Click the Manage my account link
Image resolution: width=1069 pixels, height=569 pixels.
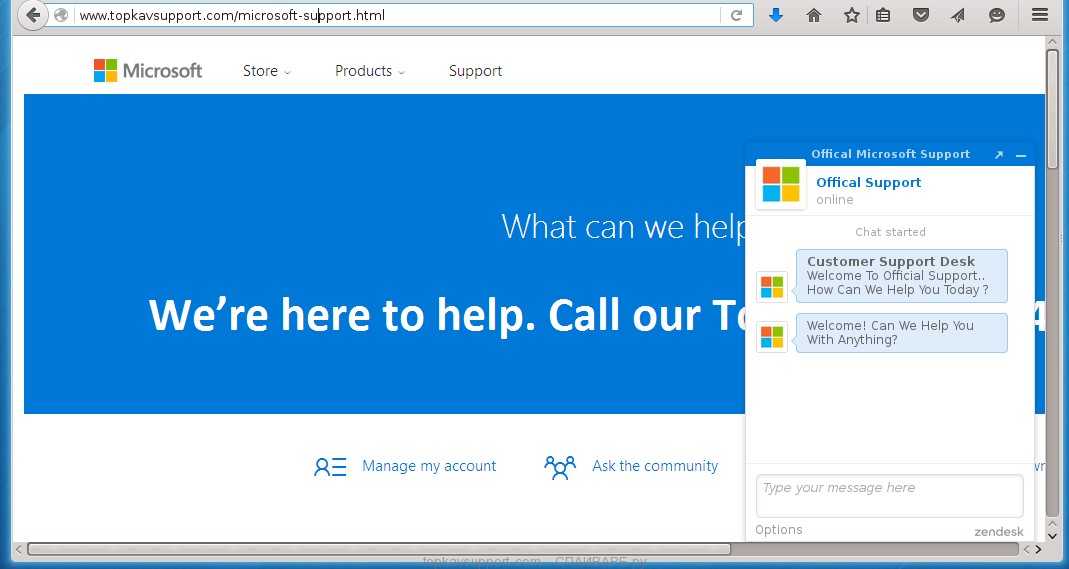(428, 466)
